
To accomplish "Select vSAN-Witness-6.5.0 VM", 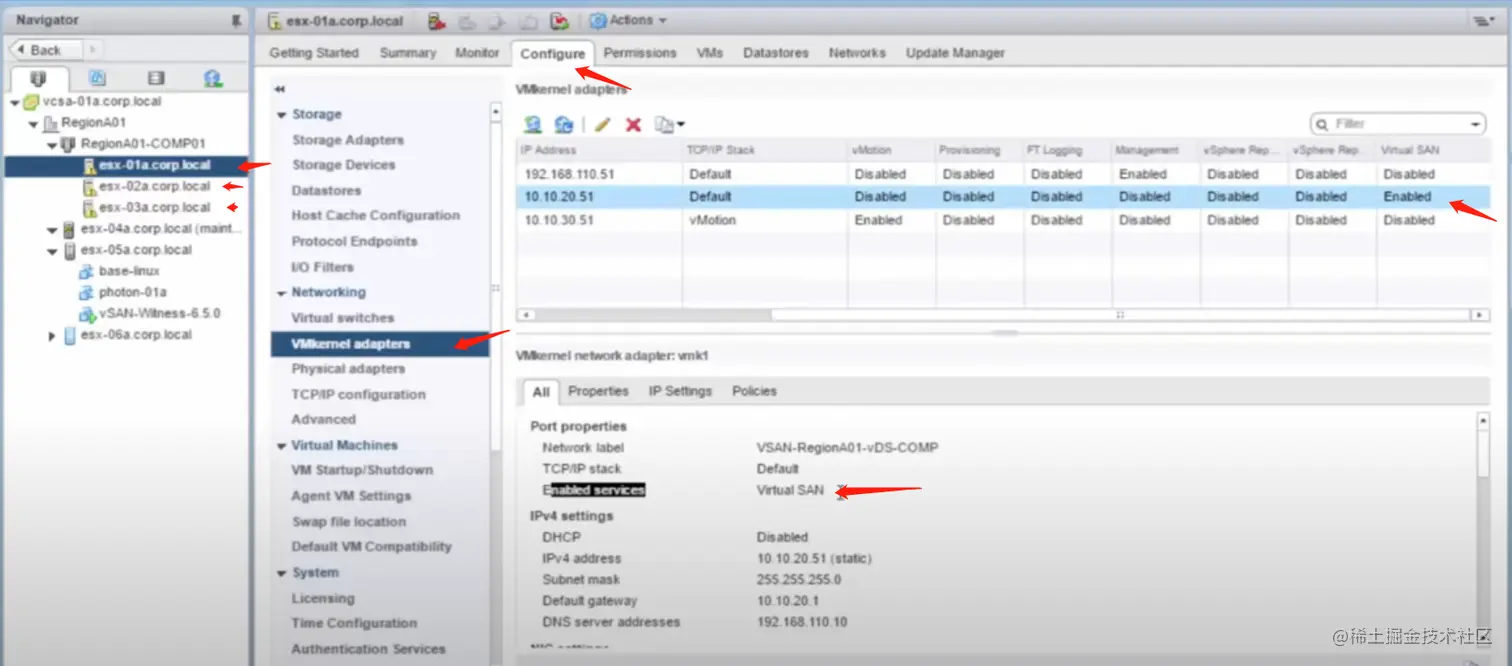I will point(160,313).
